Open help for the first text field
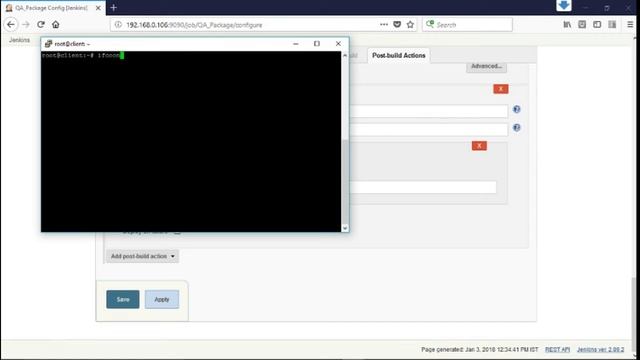This screenshot has width=640, height=360. [x=516, y=109]
